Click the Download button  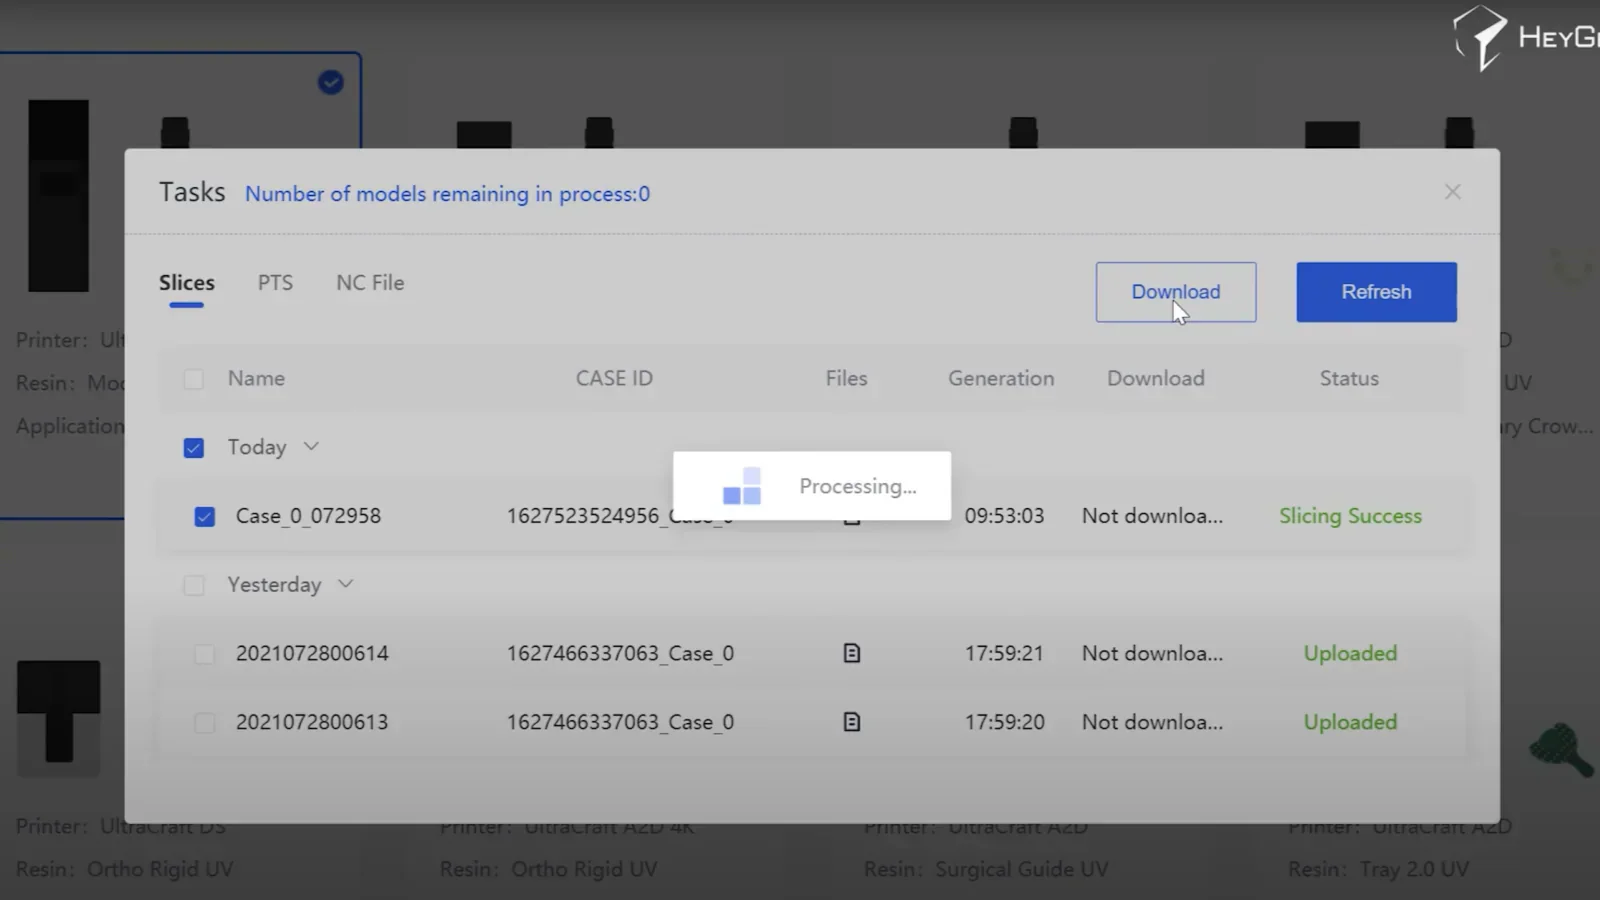[x=1176, y=292]
